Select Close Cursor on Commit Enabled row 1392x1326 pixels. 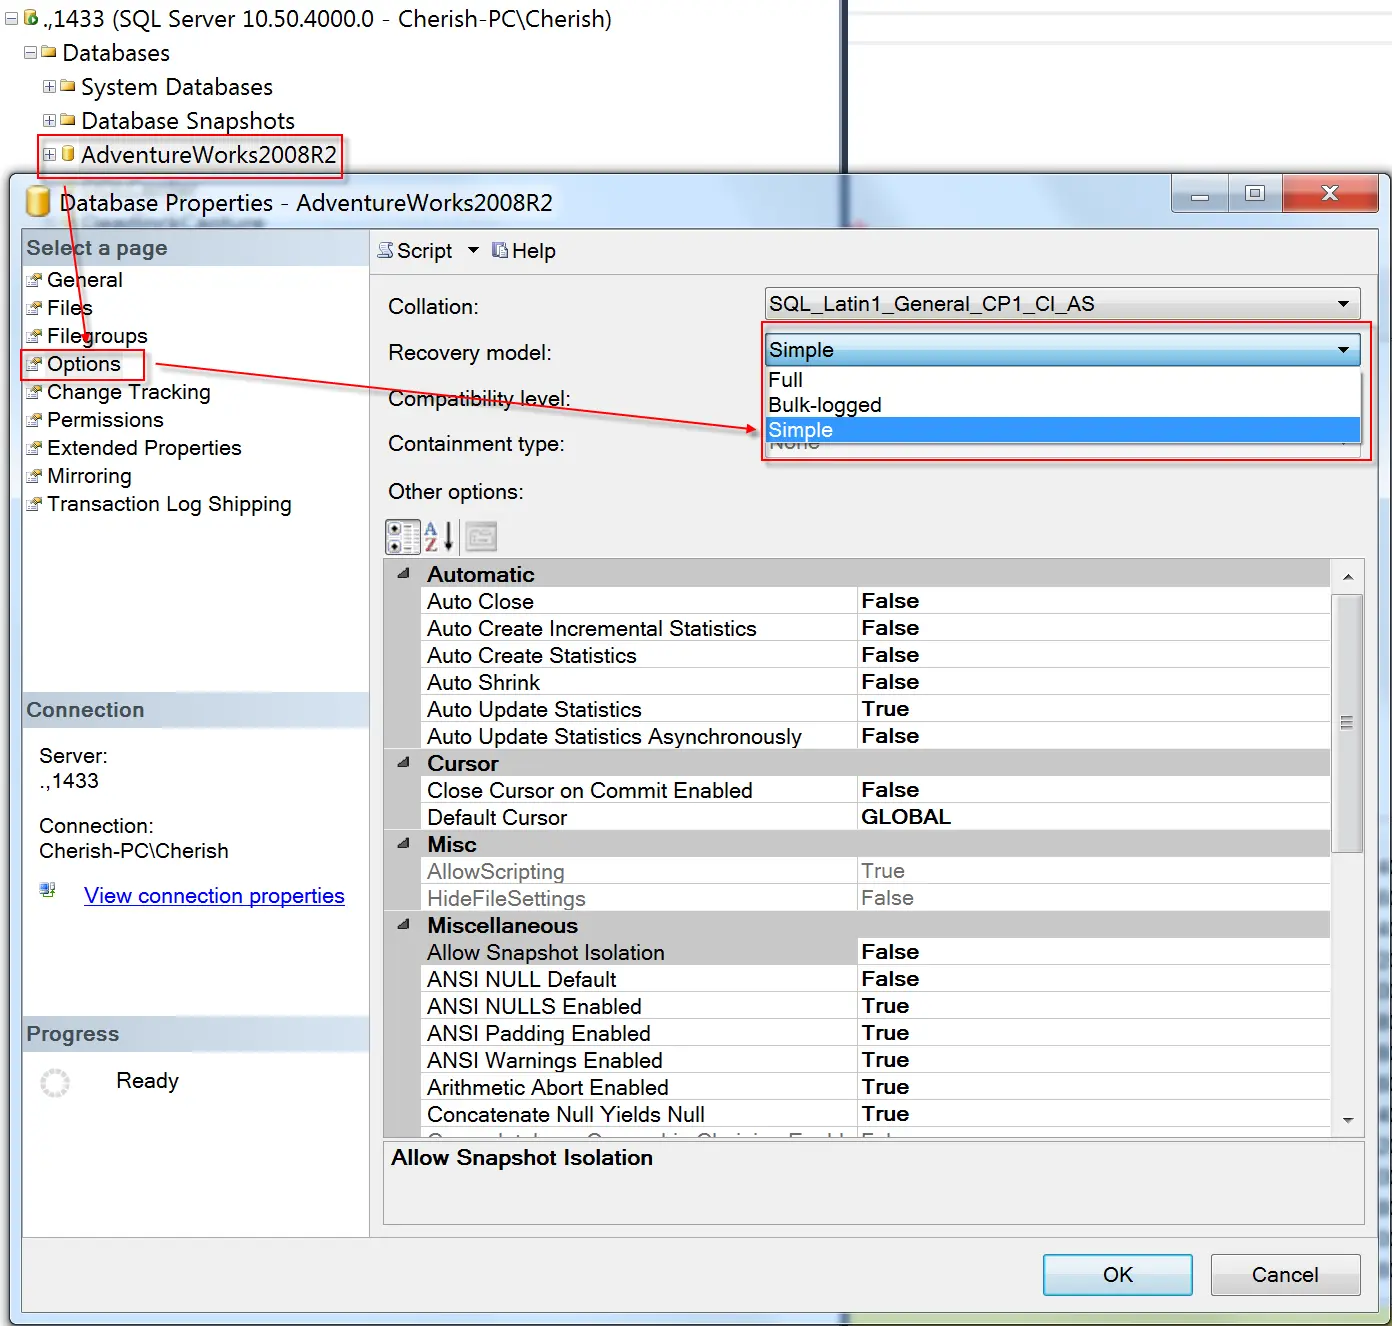876,790
